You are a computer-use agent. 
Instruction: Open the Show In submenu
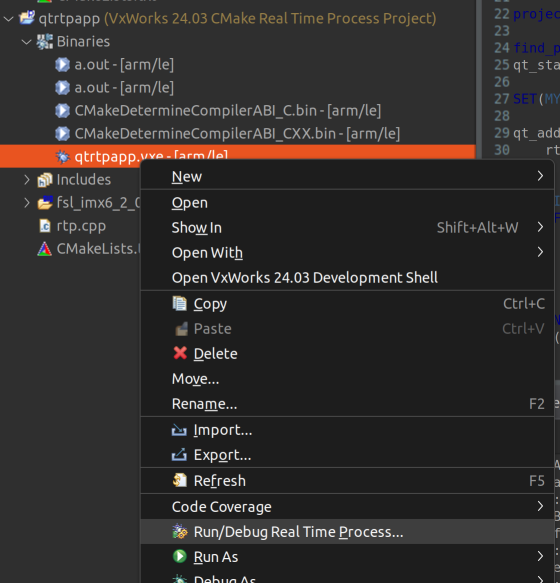pyautogui.click(x=347, y=228)
